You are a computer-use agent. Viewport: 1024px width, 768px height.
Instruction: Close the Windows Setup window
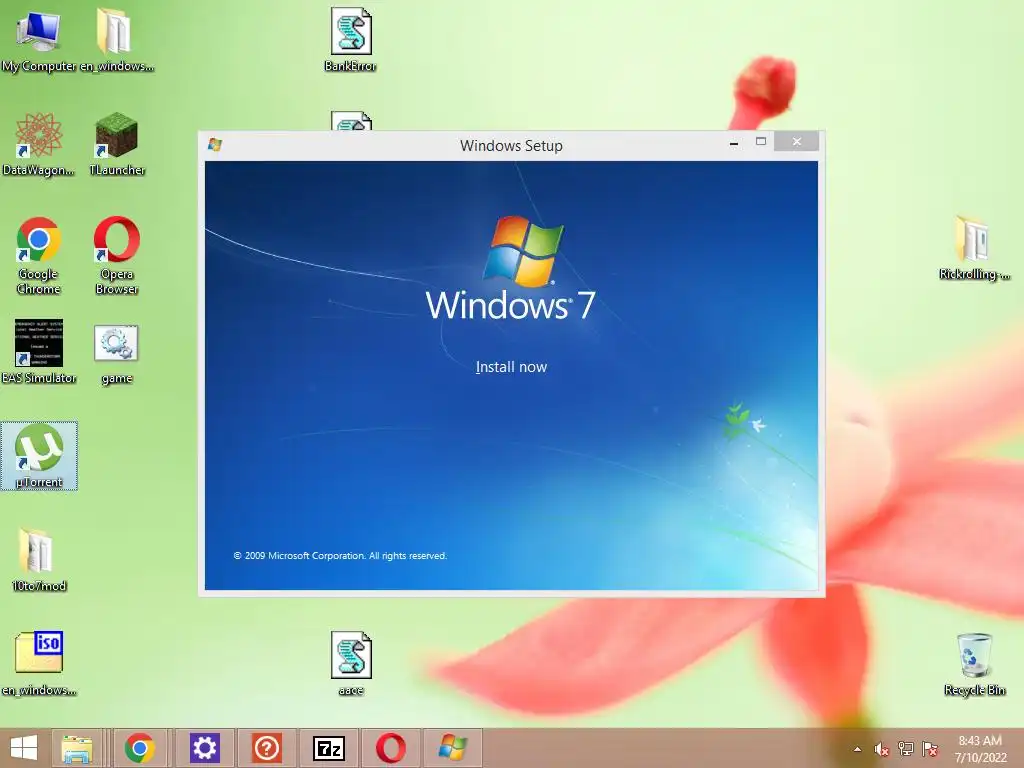[796, 142]
